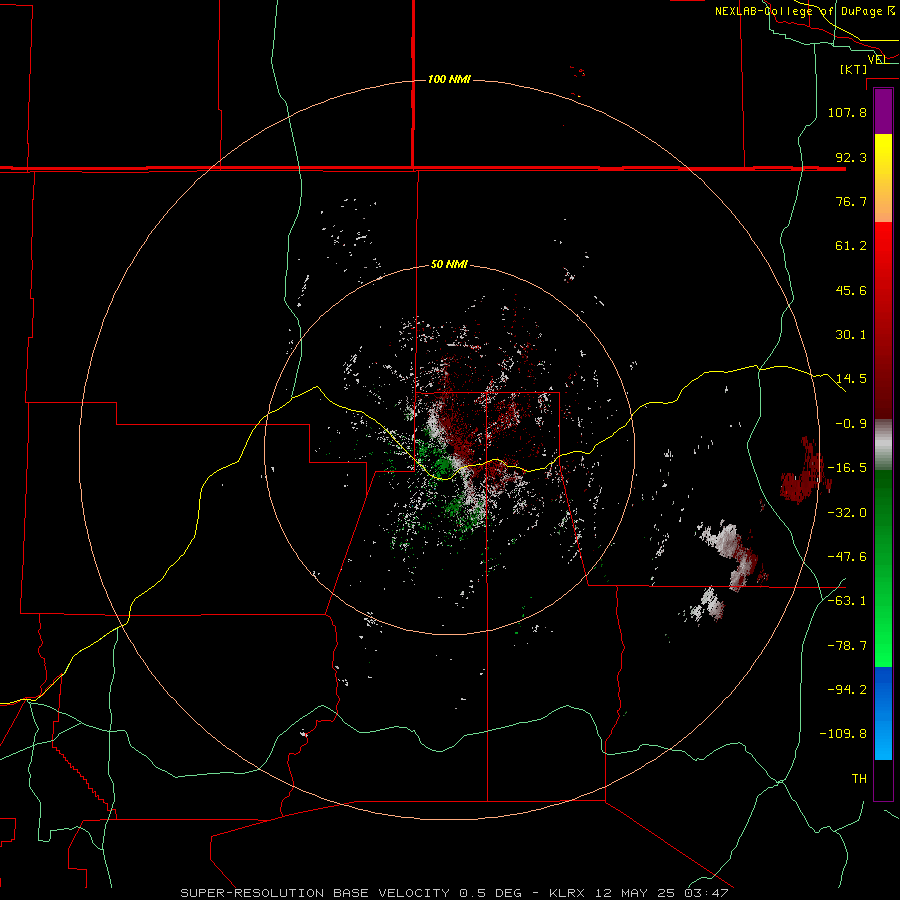Pick the gray near-zero segment of color bar
Viewport: 900px width, 900px height.
click(883, 445)
